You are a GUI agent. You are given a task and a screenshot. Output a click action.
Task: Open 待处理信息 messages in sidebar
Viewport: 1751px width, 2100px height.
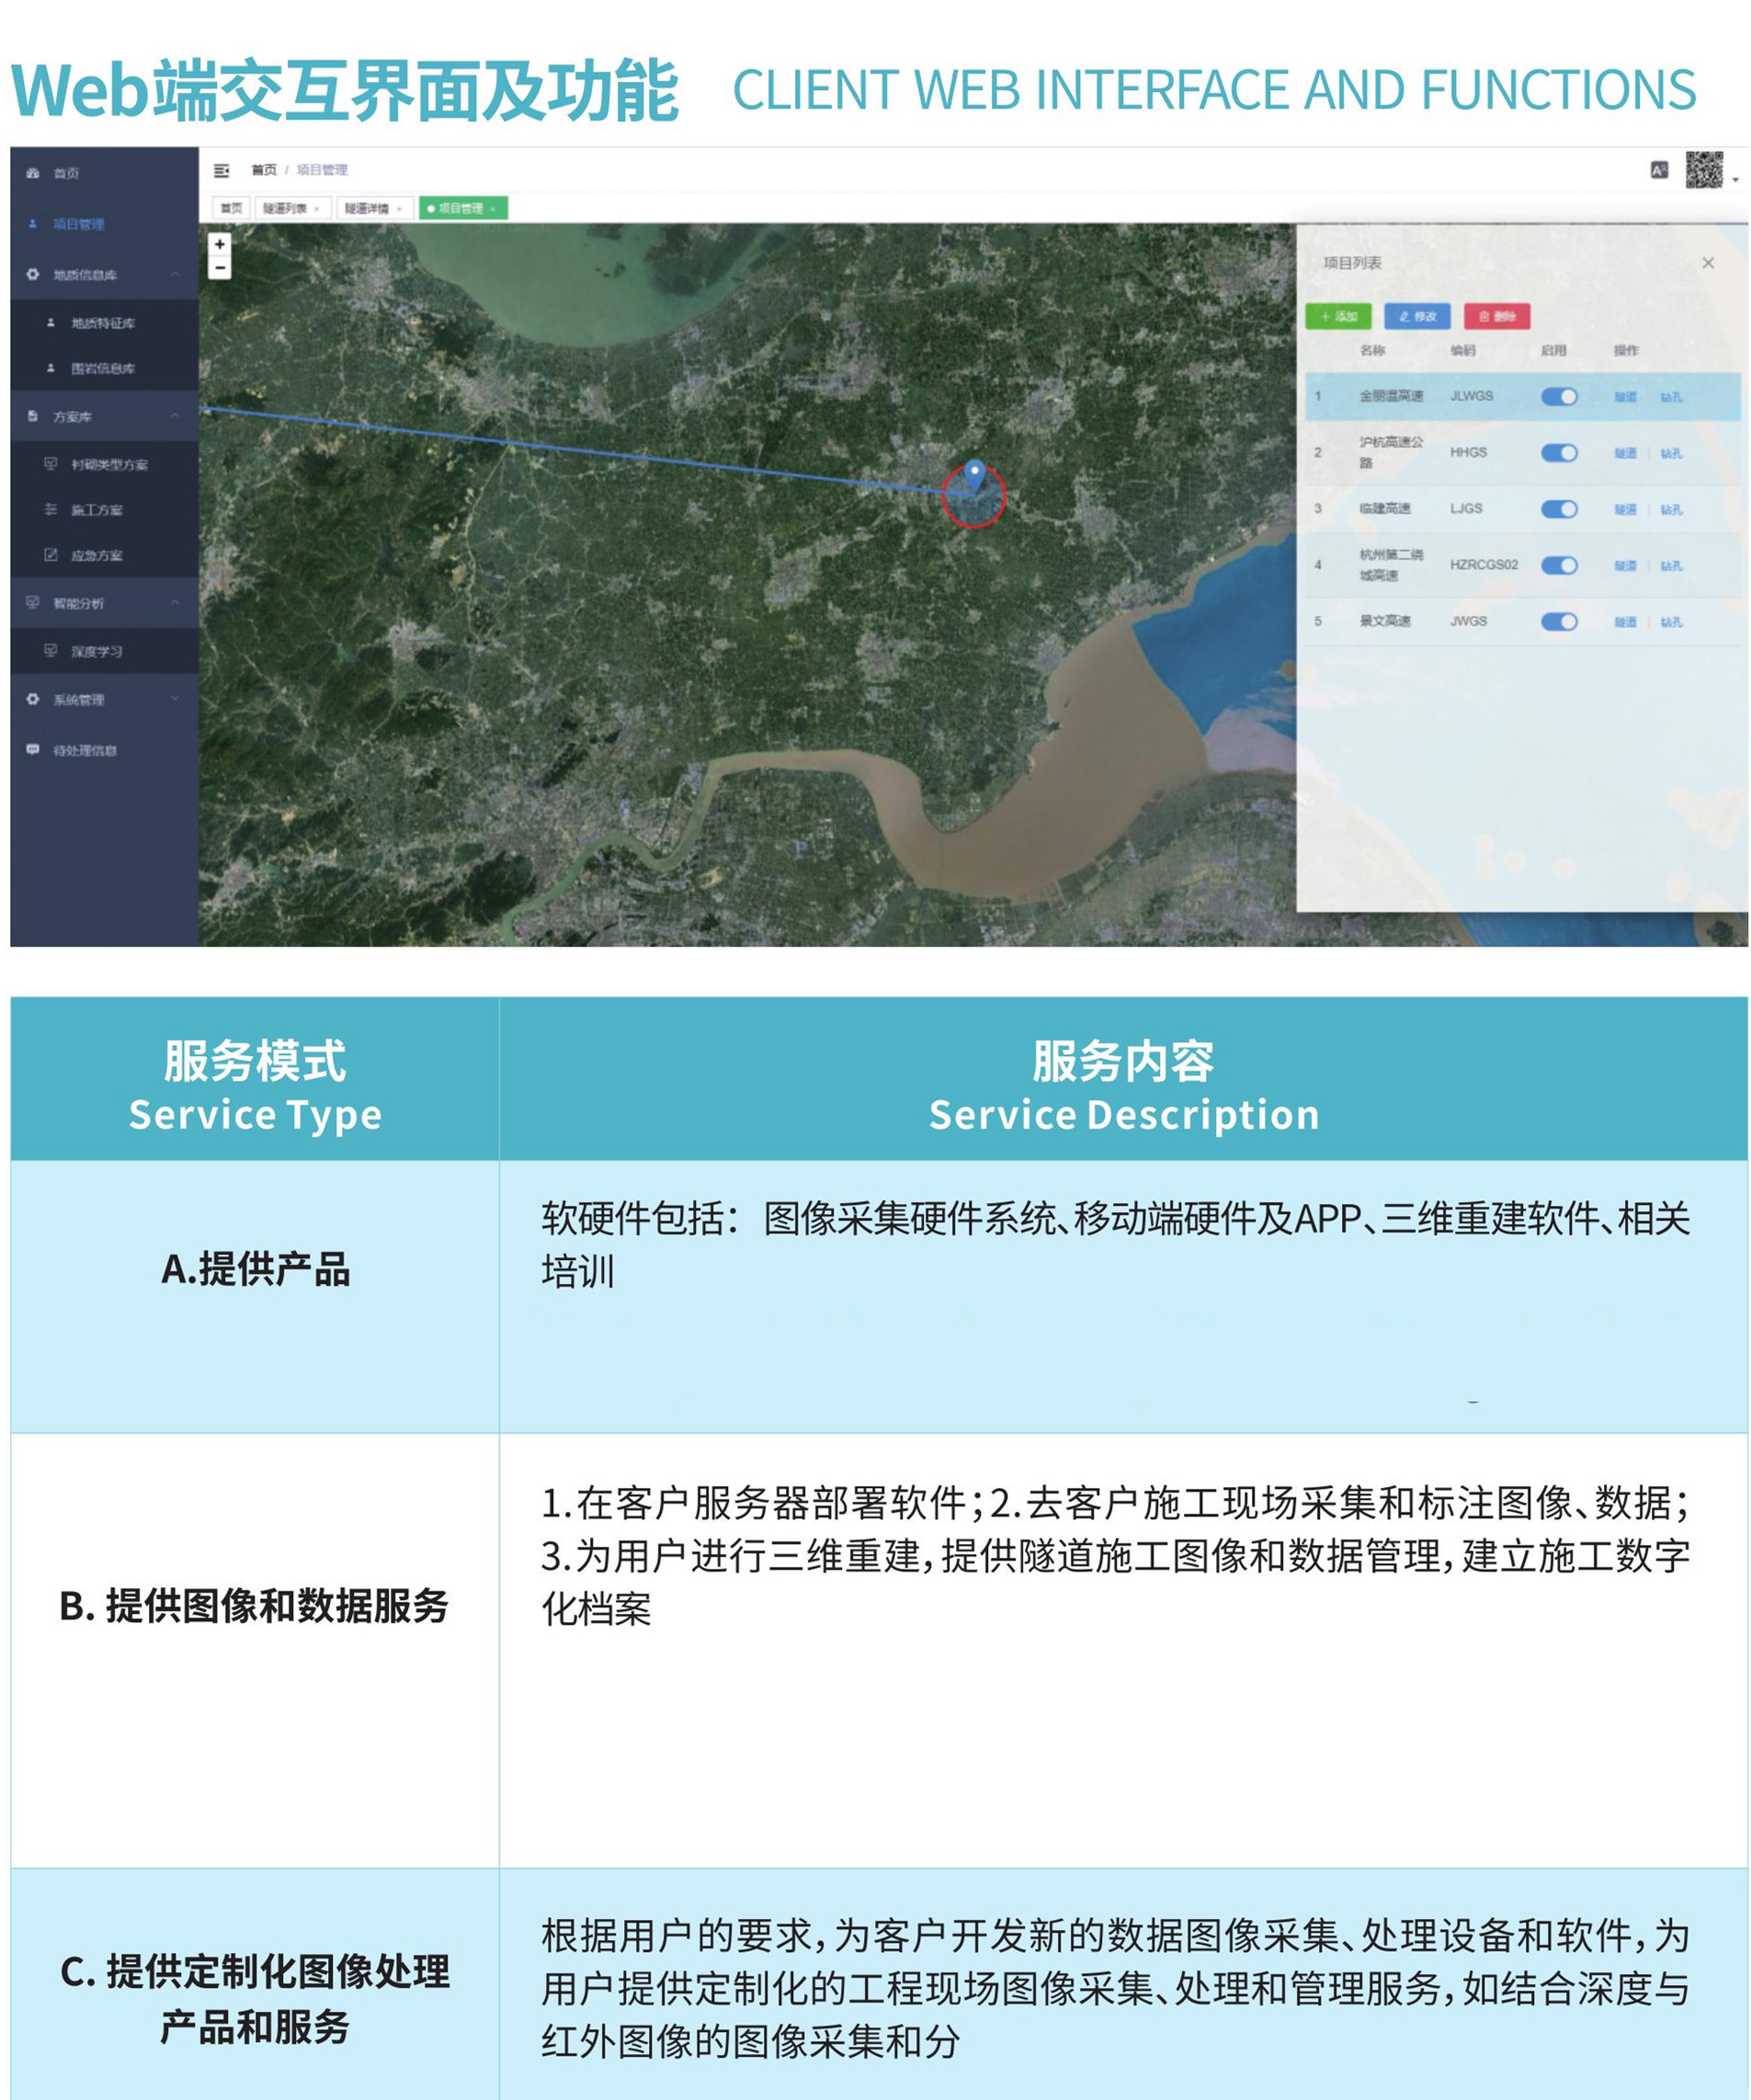click(x=85, y=750)
